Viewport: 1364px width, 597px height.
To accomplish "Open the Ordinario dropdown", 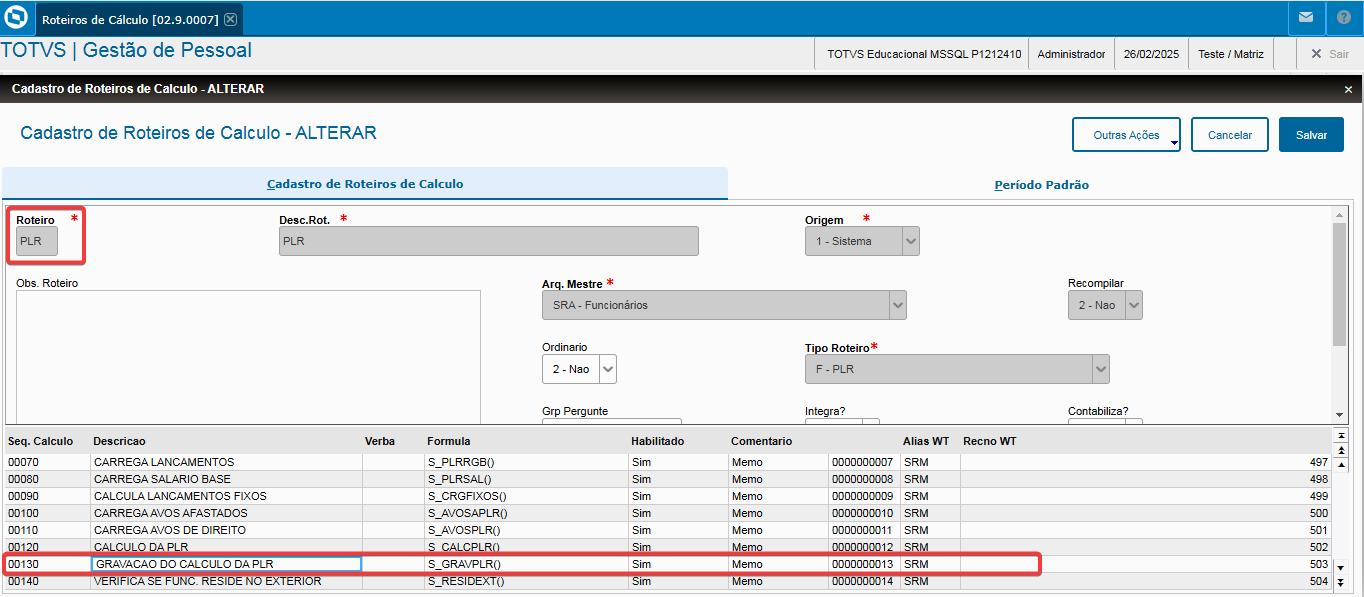I will 608,369.
